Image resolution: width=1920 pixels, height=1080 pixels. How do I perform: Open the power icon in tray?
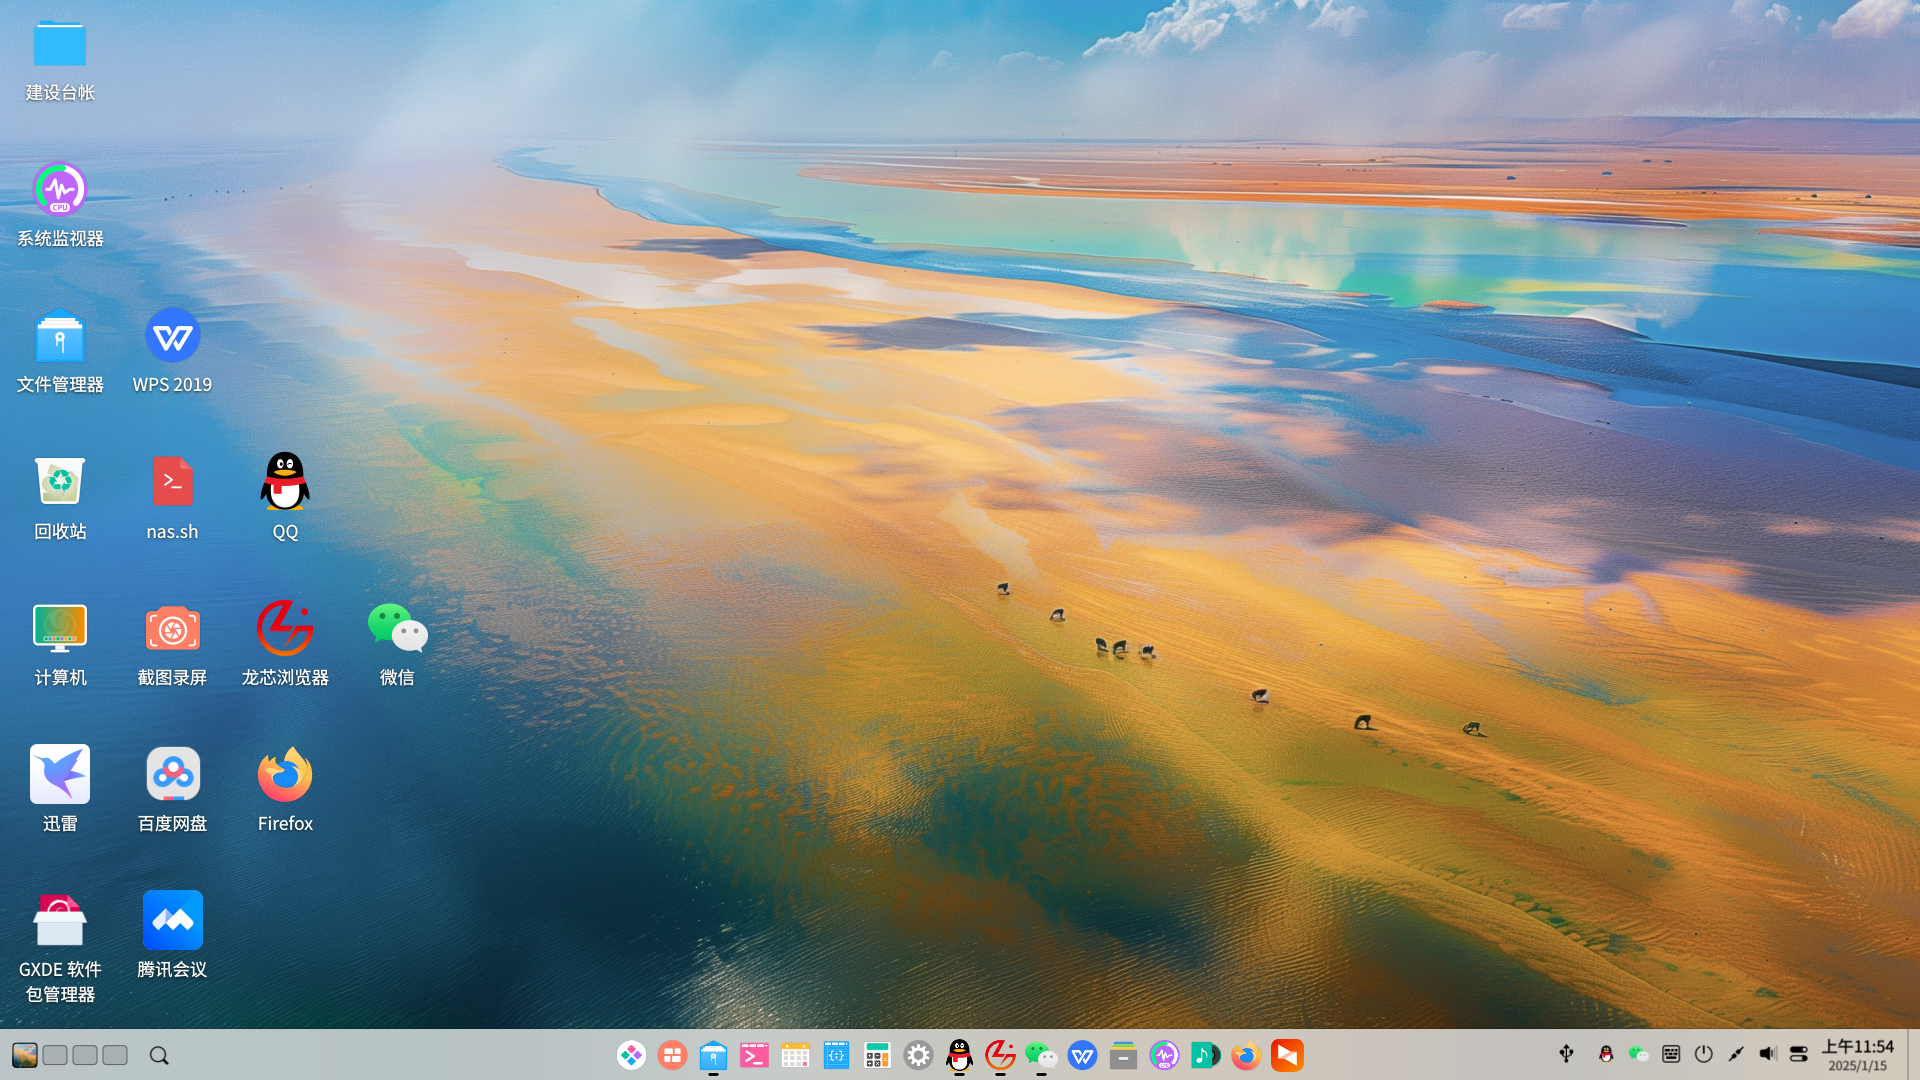pos(1704,1054)
